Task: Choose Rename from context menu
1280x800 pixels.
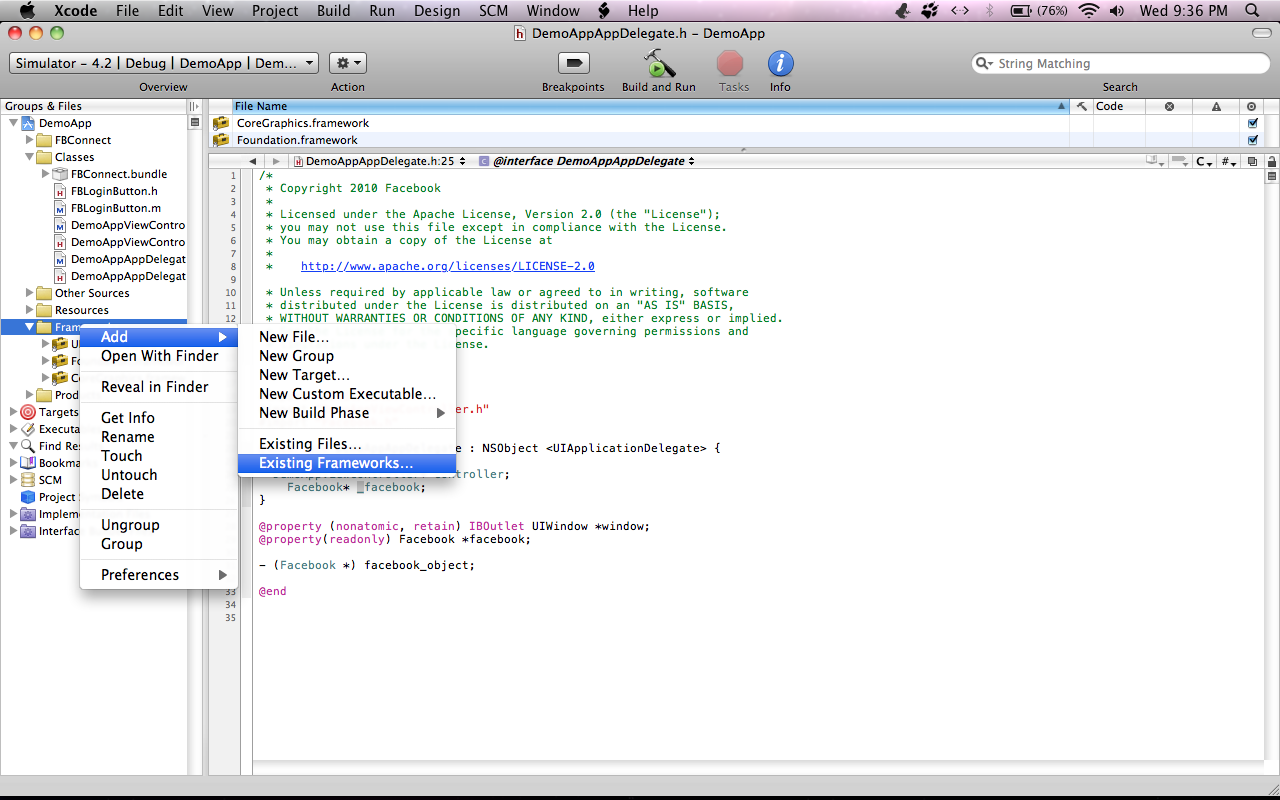Action: pyautogui.click(x=158, y=437)
